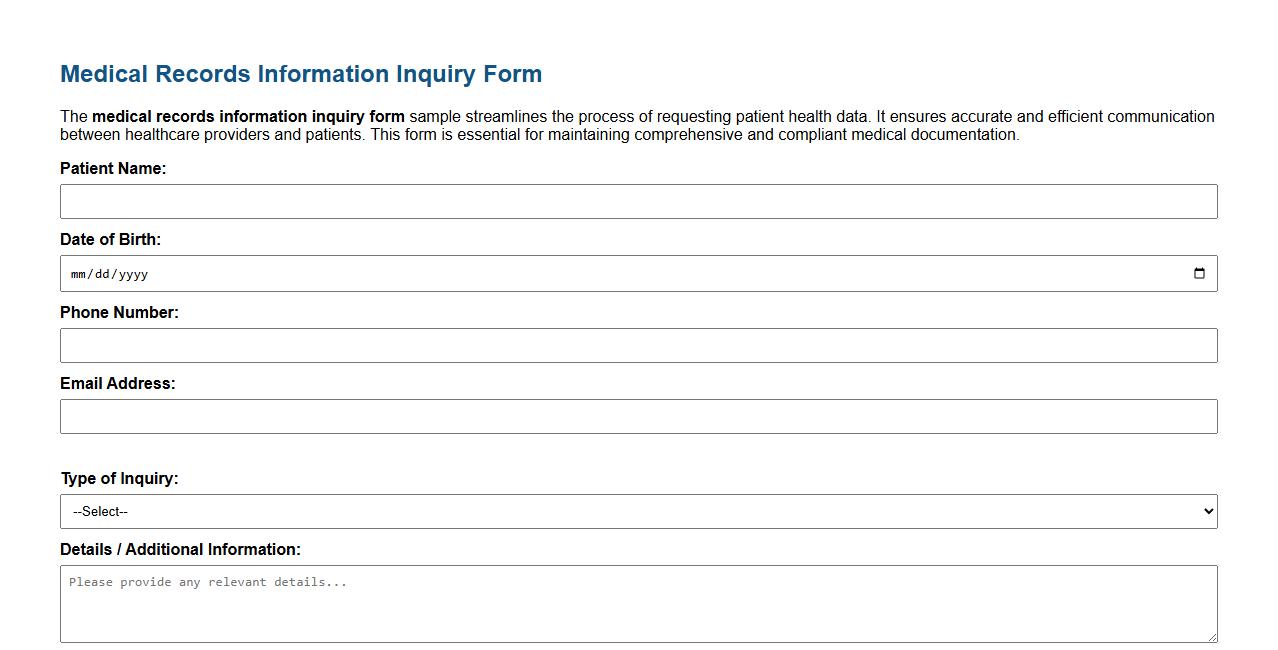The height and width of the screenshot is (650, 1278).
Task: Select the mm segment of Date of Birth
Action: (78, 273)
